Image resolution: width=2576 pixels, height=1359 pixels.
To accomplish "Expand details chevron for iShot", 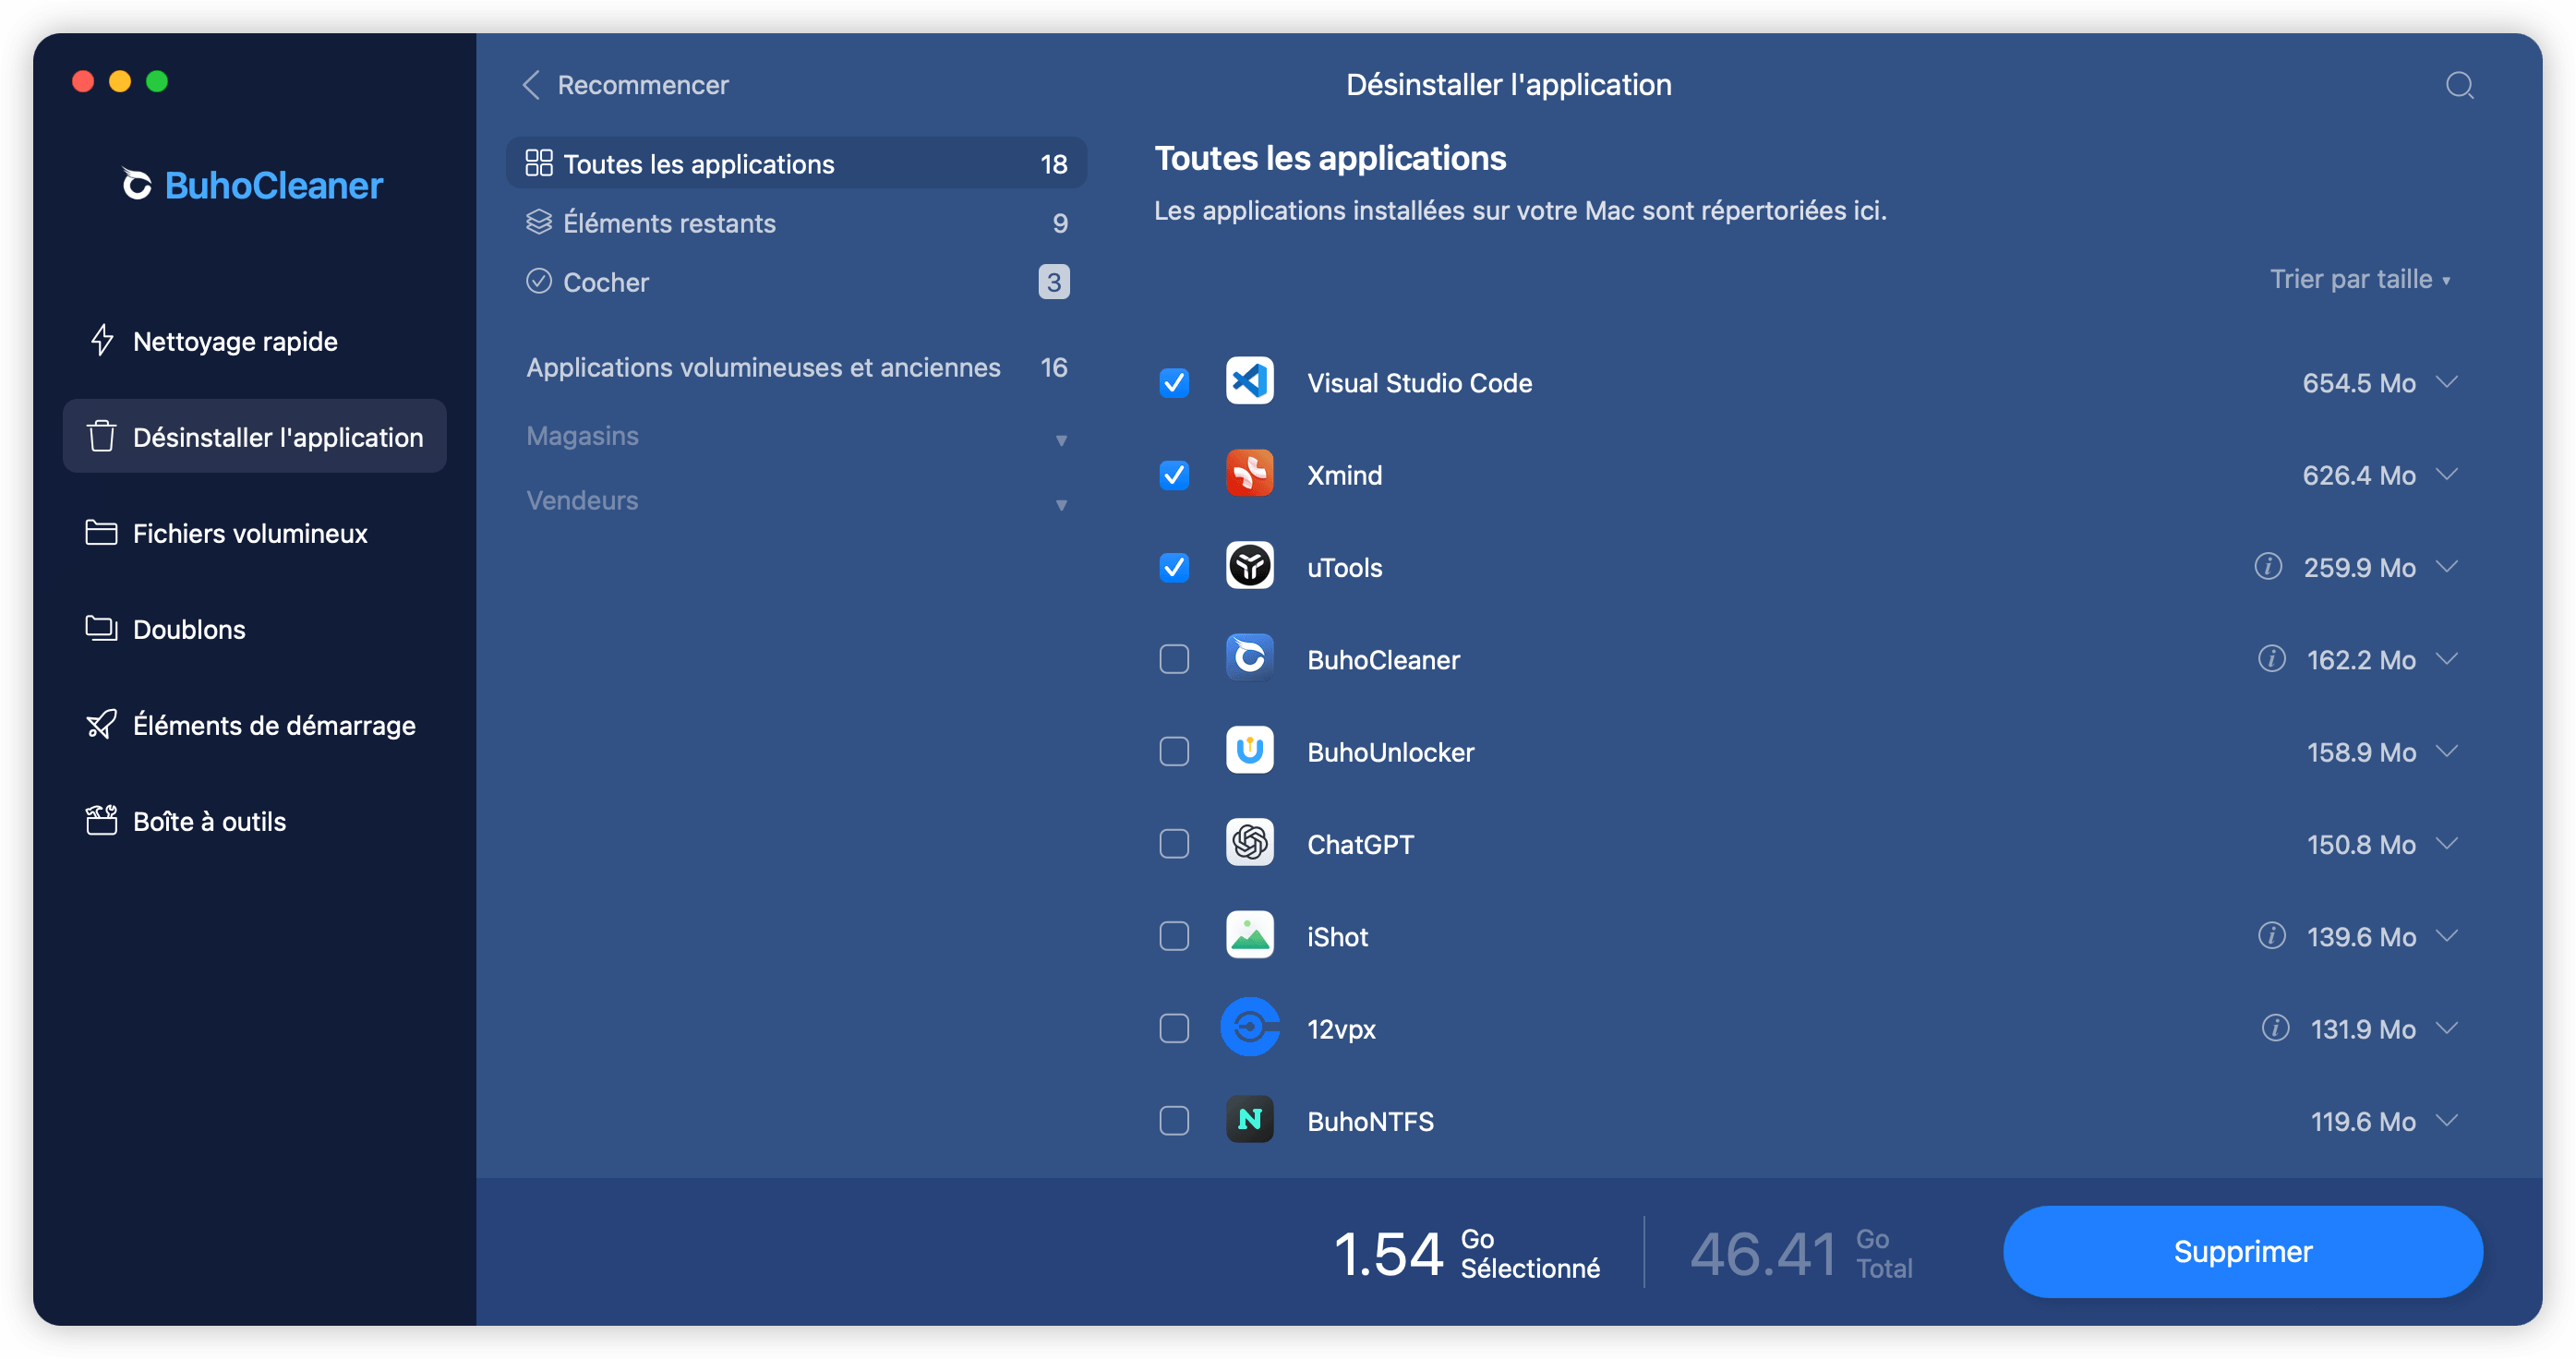I will (2447, 936).
